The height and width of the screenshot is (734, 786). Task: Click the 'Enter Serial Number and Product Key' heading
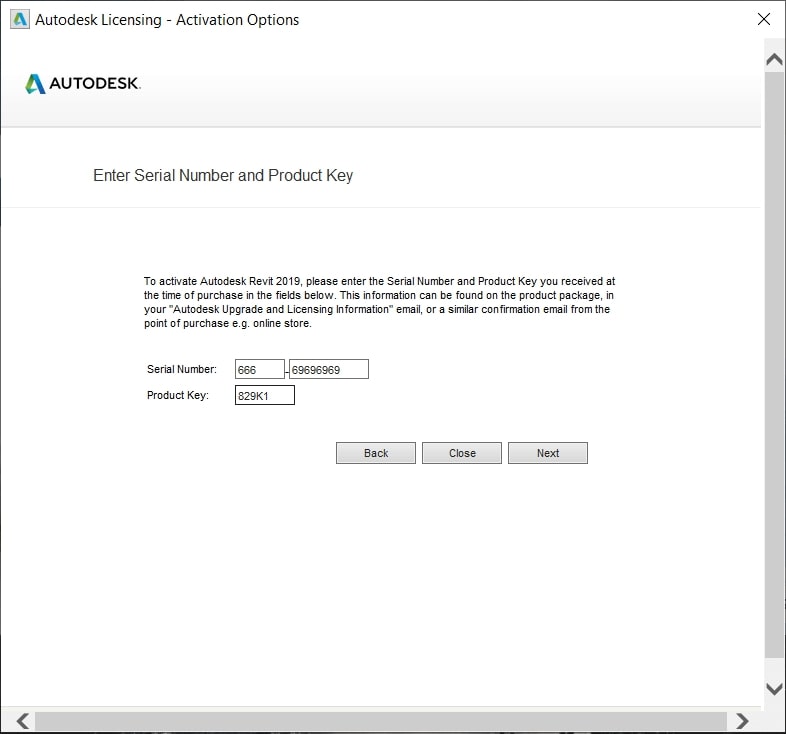pos(223,176)
